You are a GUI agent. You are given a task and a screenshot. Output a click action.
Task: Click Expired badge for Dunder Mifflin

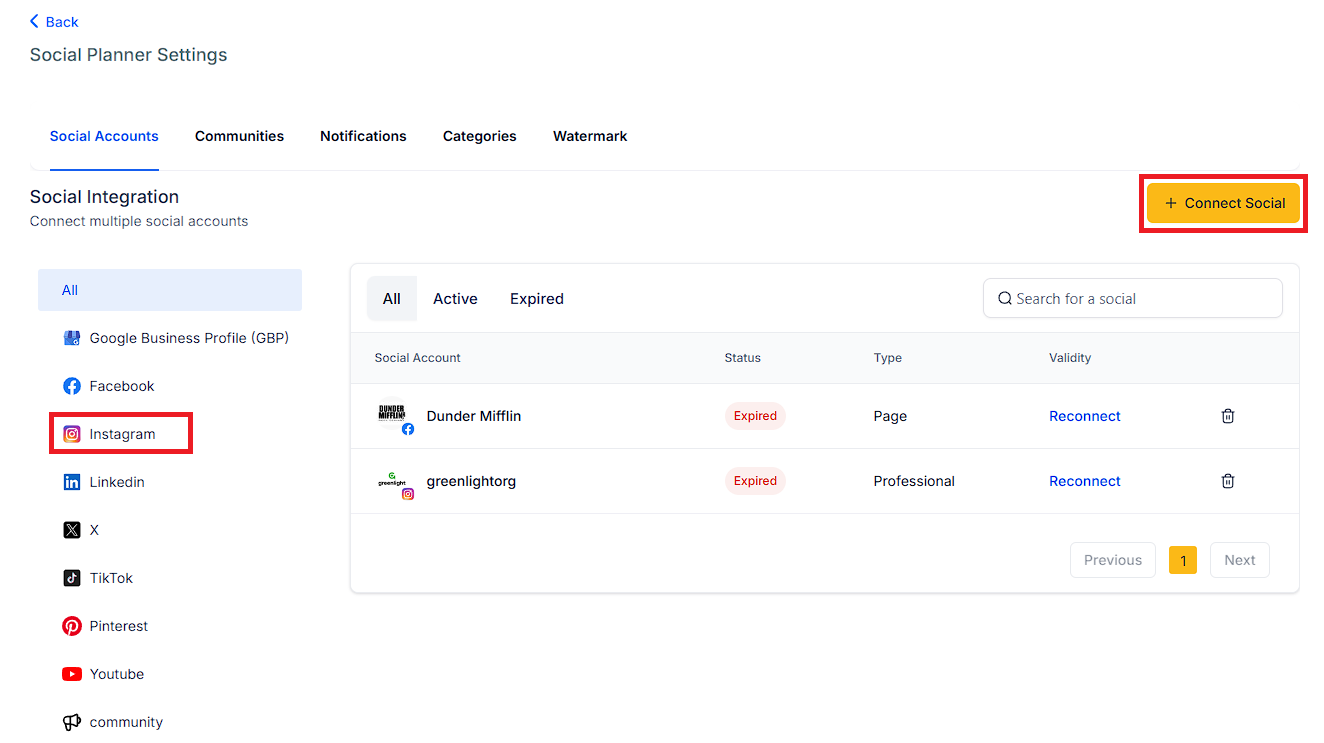(755, 416)
